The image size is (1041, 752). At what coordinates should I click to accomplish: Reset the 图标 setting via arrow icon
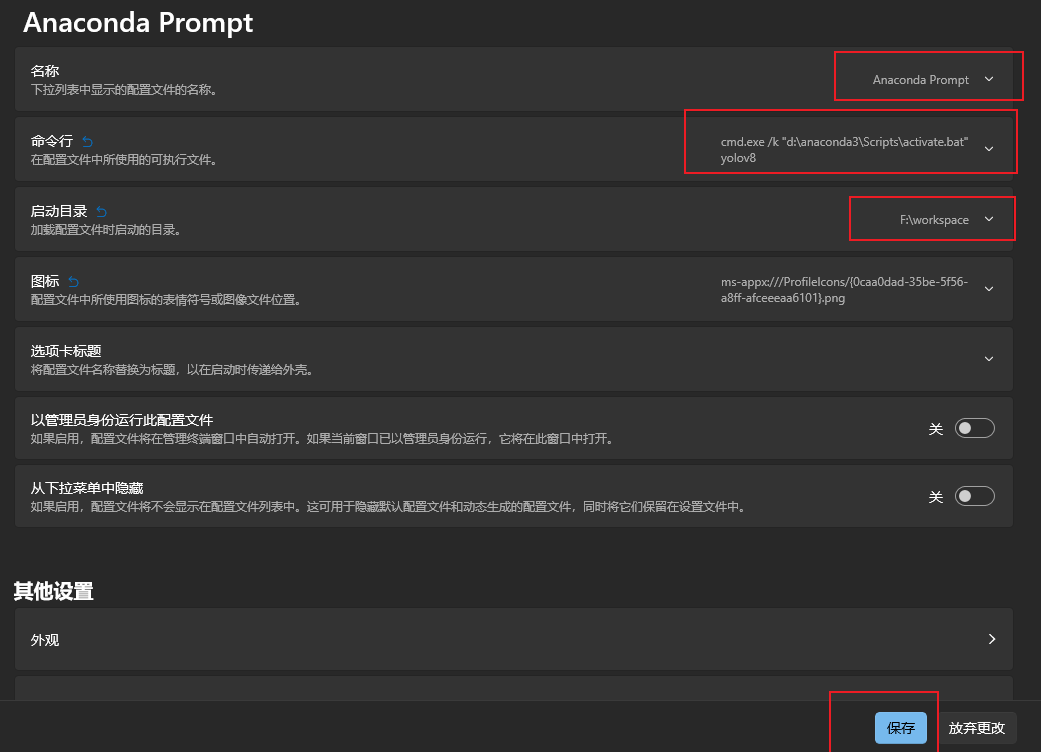point(73,282)
